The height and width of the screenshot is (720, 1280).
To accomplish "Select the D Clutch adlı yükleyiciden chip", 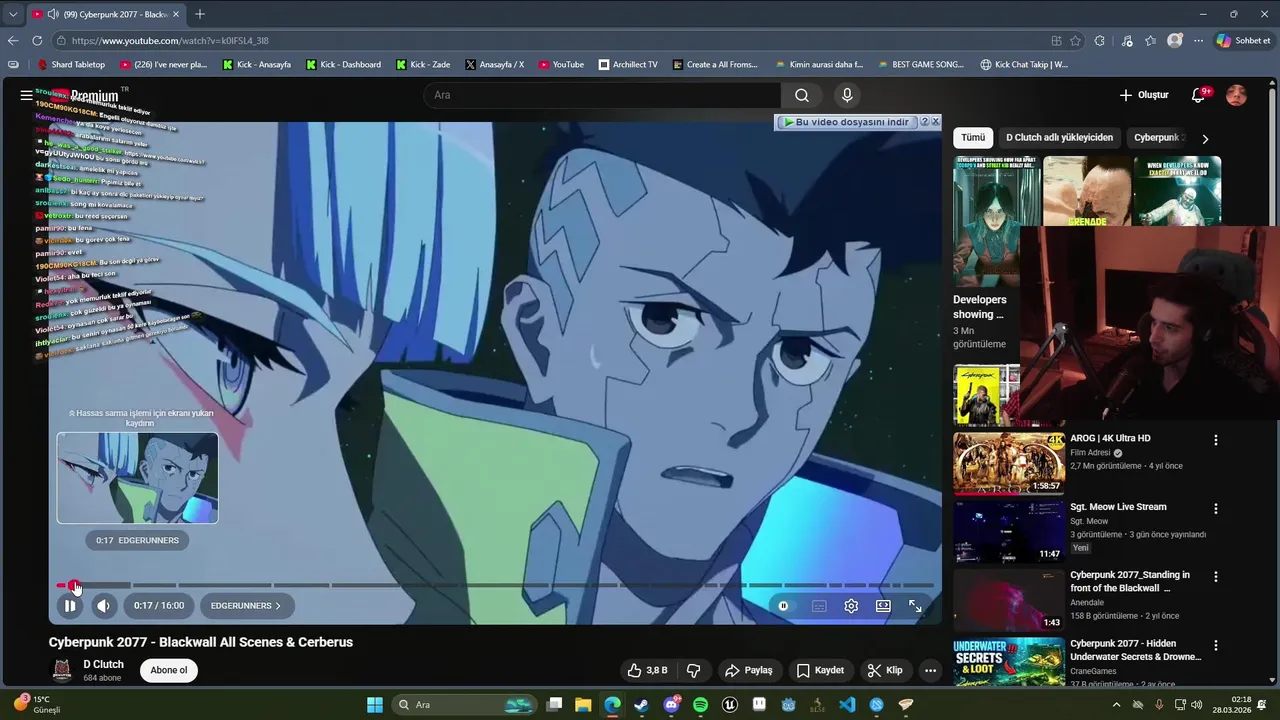I will [x=1059, y=138].
